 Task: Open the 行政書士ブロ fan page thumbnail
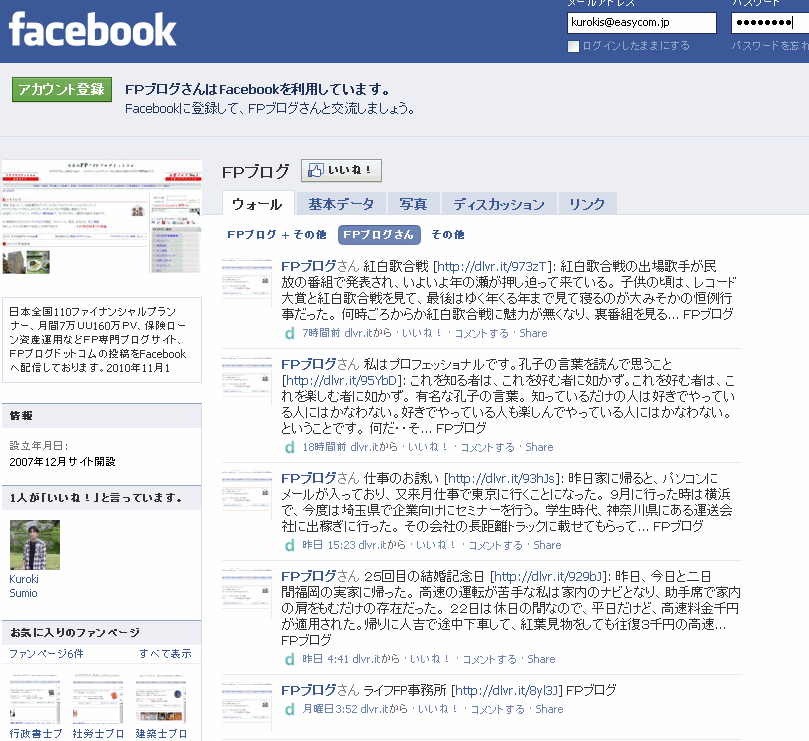pyautogui.click(x=35, y=699)
